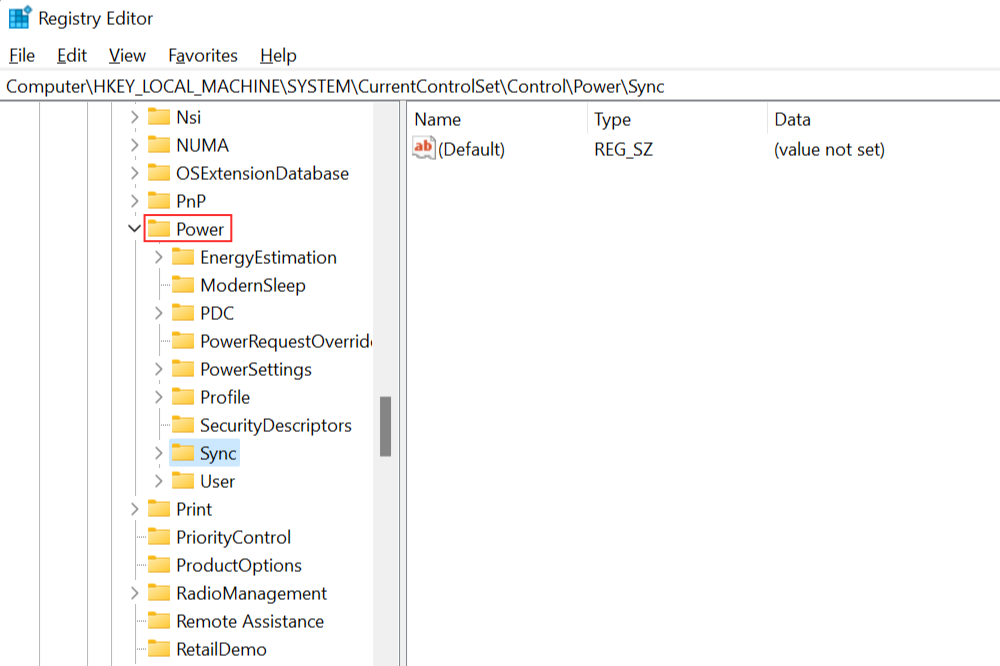Select the User key under Power
1000x666 pixels.
(x=217, y=482)
